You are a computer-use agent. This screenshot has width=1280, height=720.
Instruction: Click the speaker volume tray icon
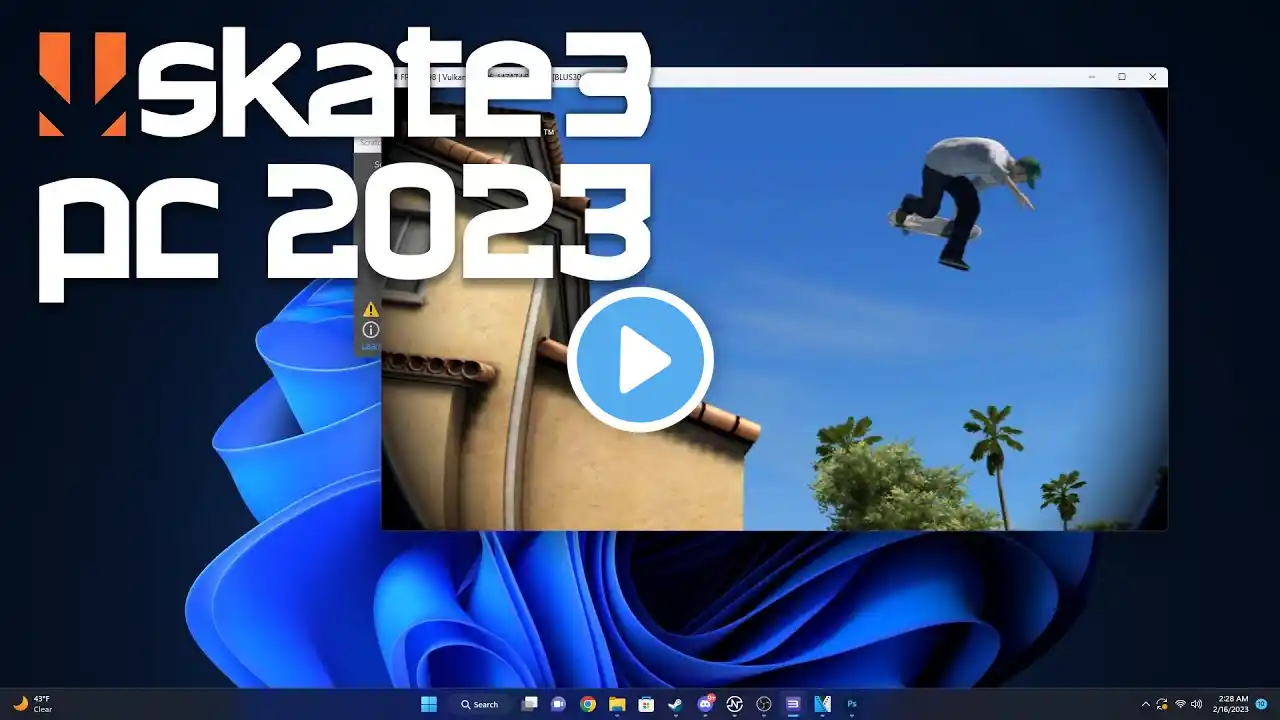coord(1197,704)
